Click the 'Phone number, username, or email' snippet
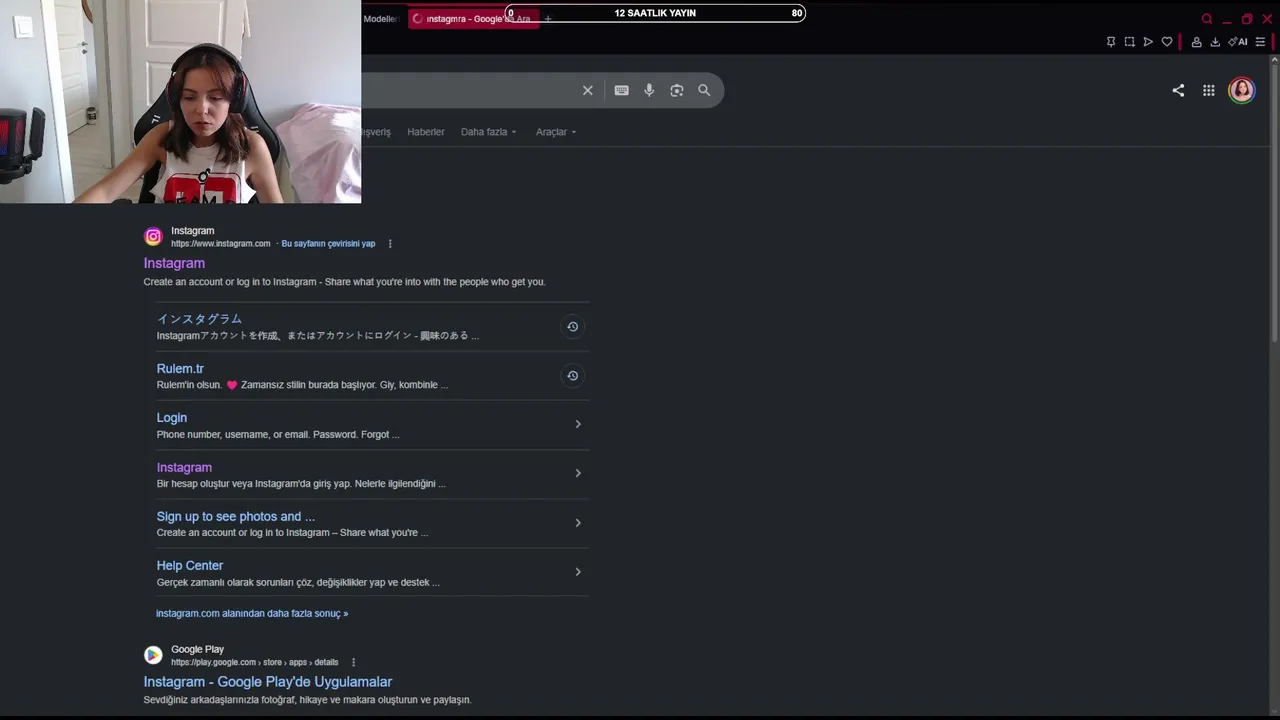Viewport: 1280px width, 720px height. click(278, 435)
